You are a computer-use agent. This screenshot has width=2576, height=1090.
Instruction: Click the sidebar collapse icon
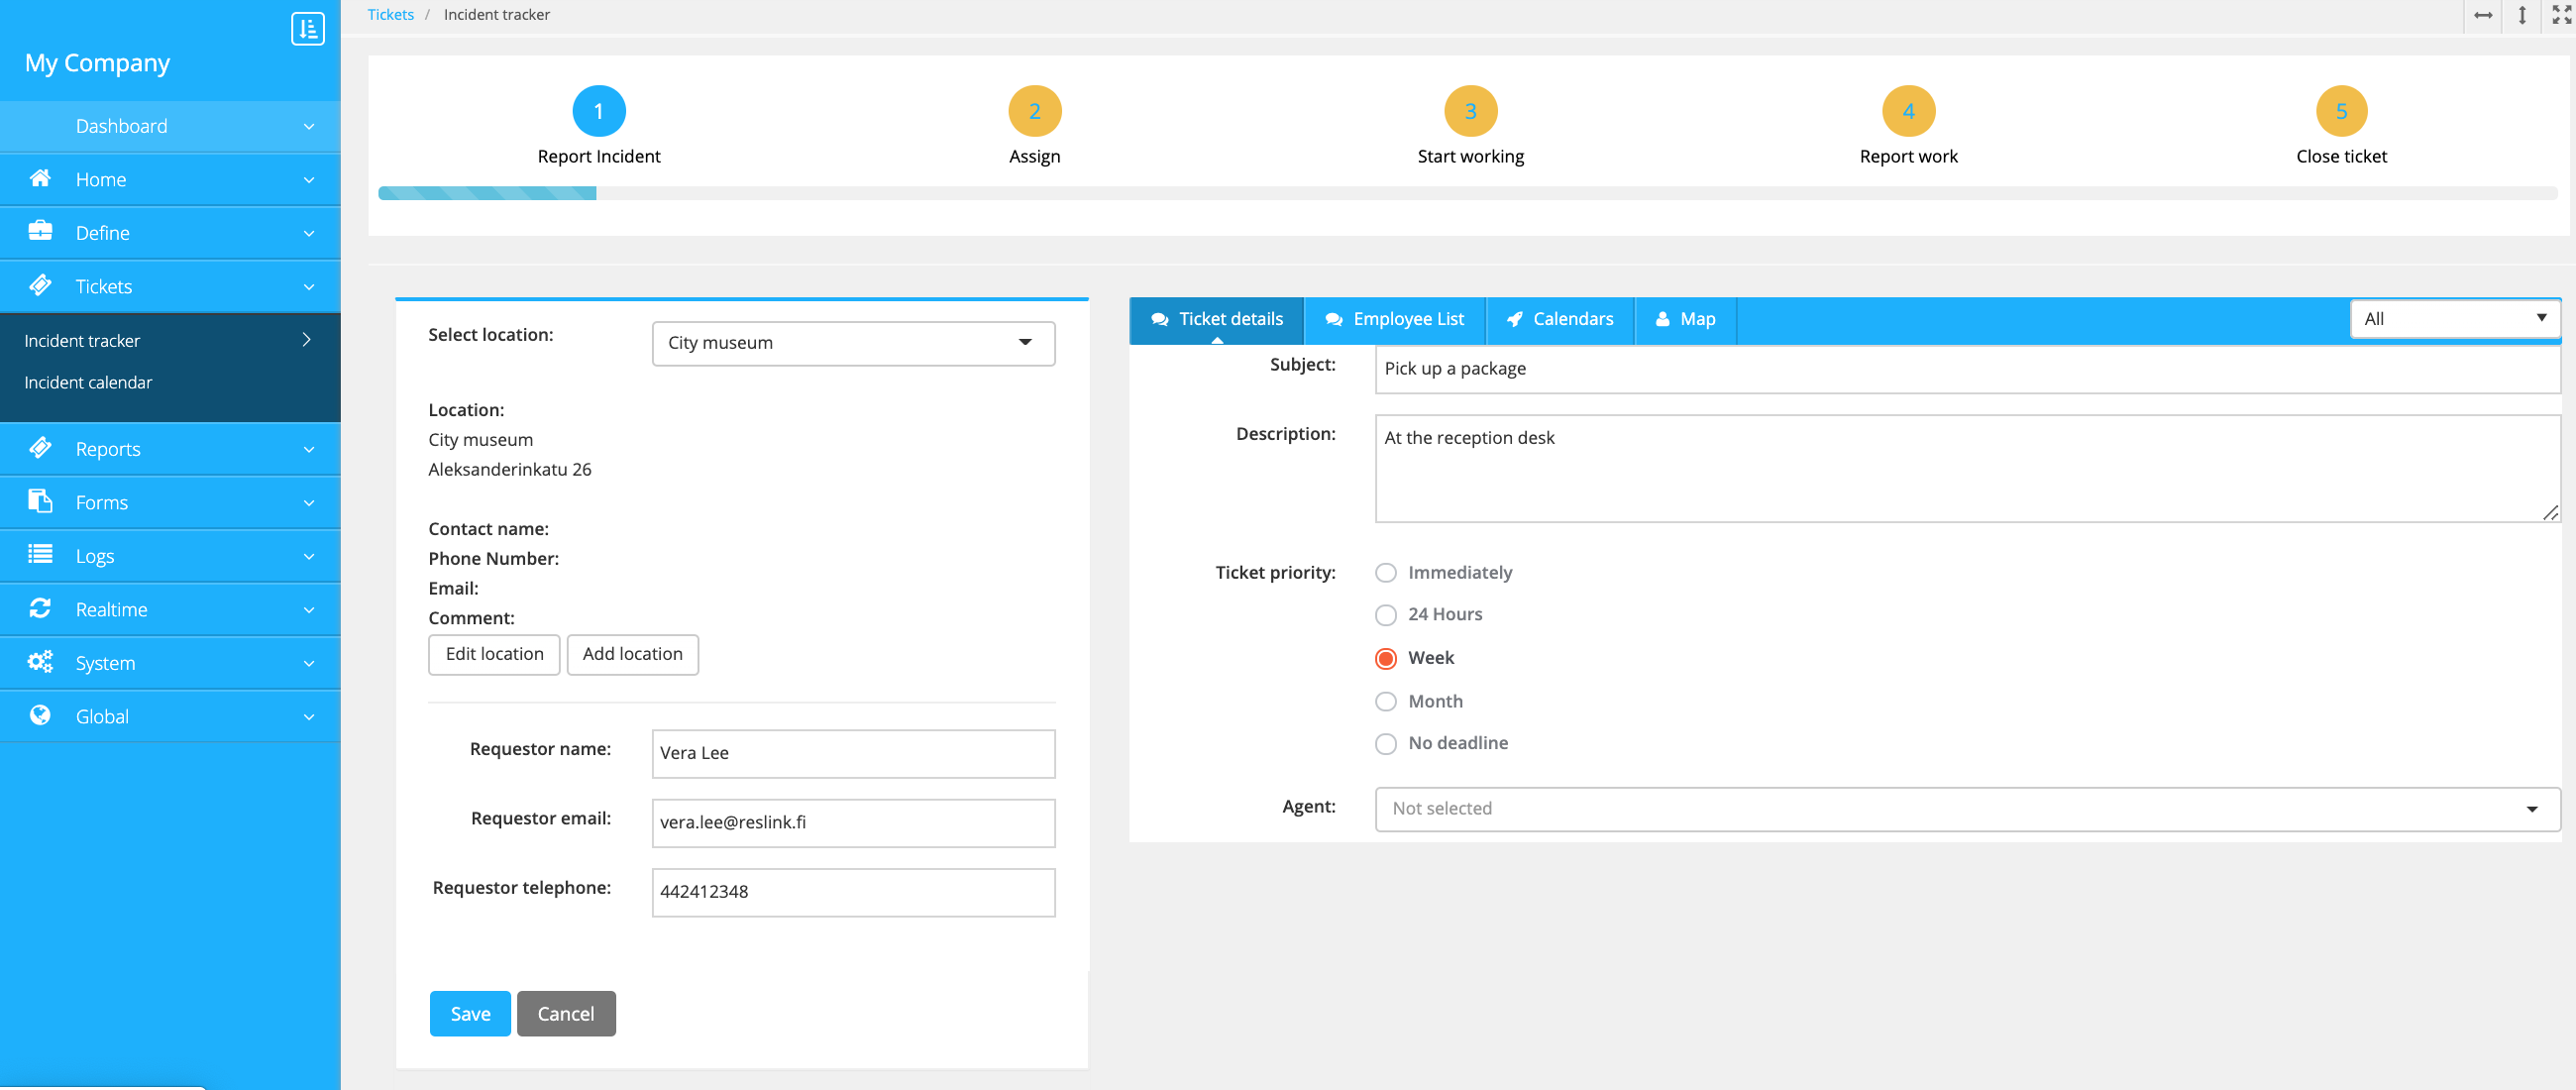point(307,28)
